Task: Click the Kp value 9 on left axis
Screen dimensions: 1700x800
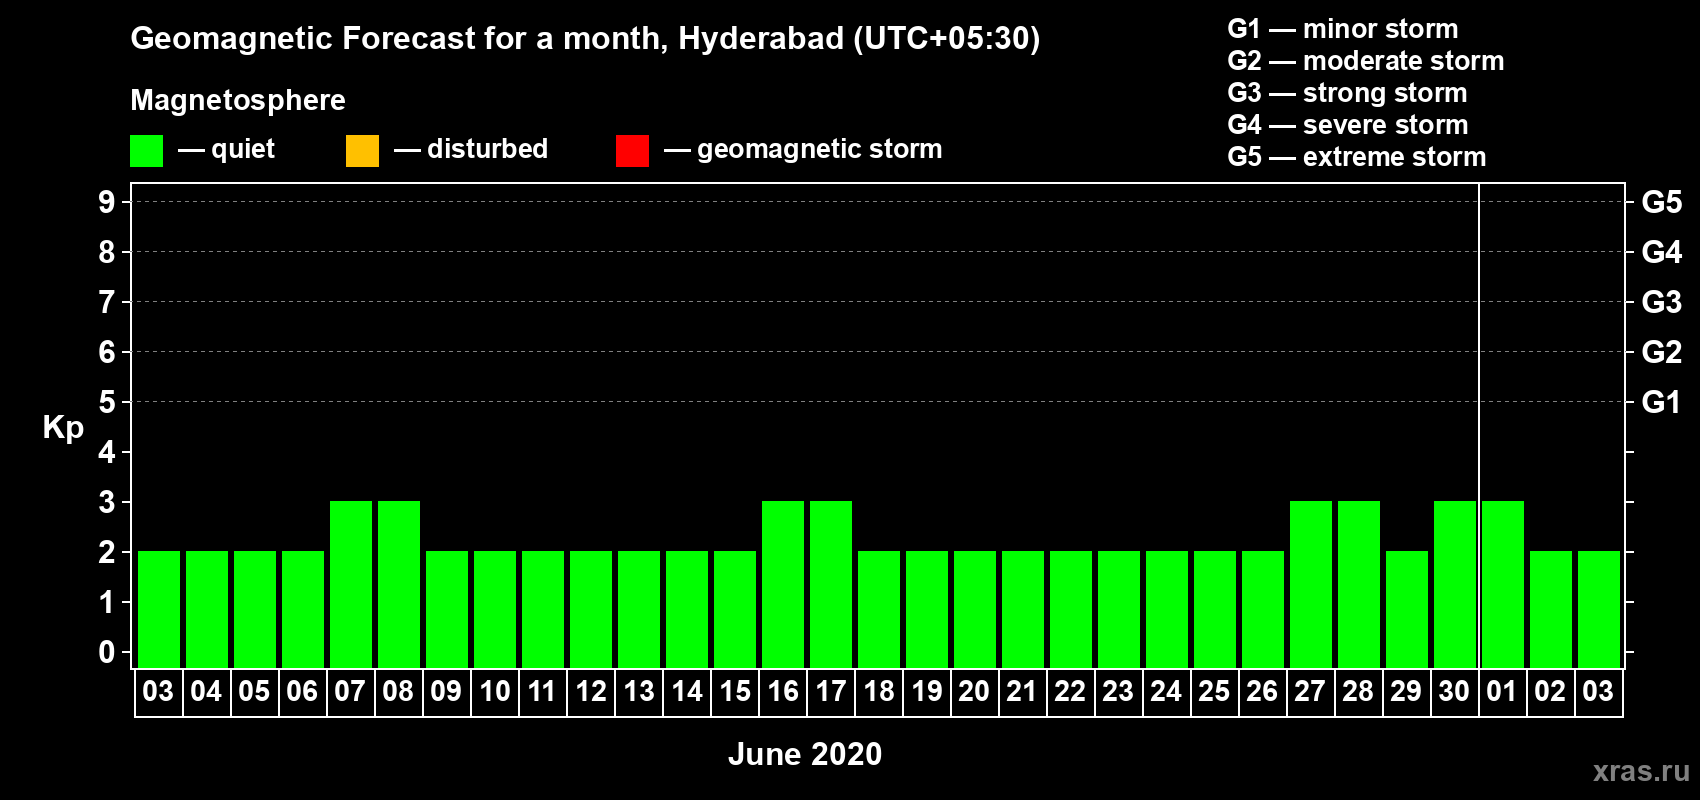Action: (107, 202)
